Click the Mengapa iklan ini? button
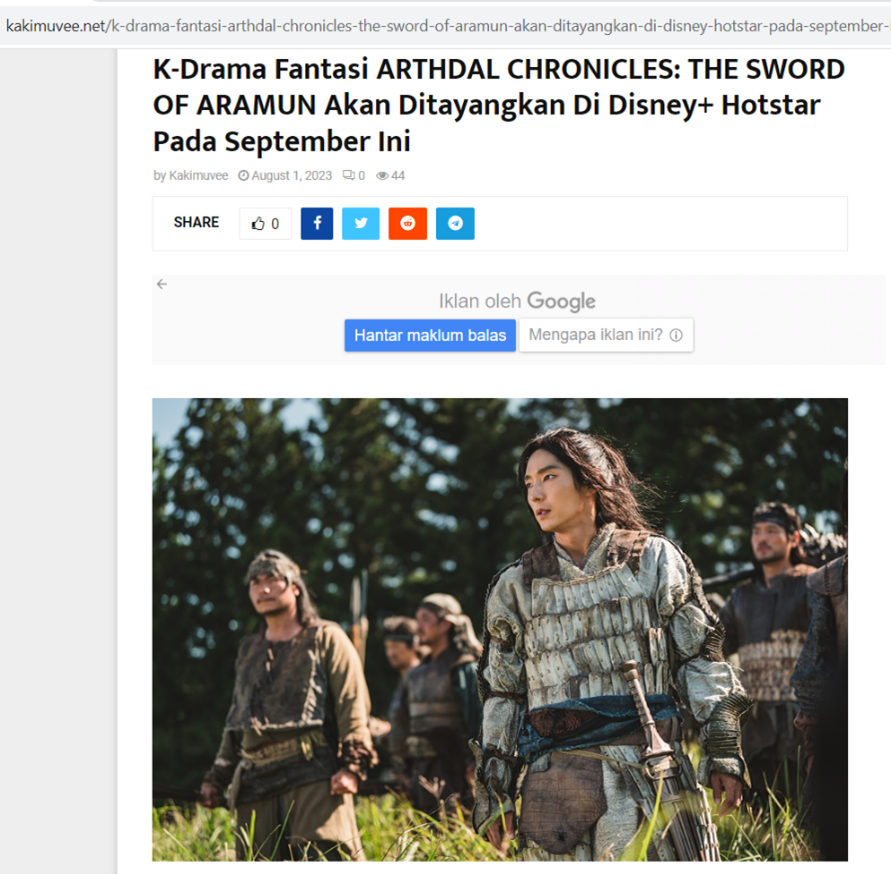 pyautogui.click(x=606, y=335)
